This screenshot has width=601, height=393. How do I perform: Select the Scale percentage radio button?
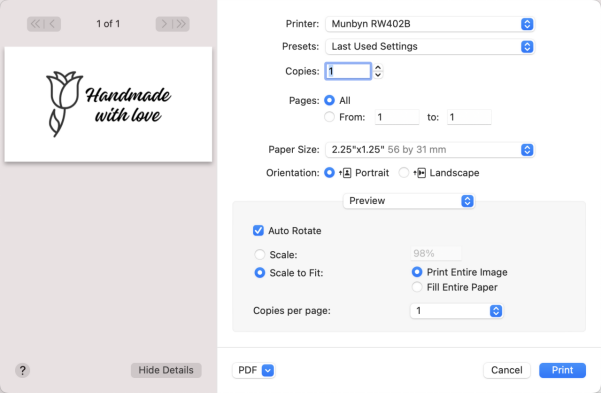259,254
